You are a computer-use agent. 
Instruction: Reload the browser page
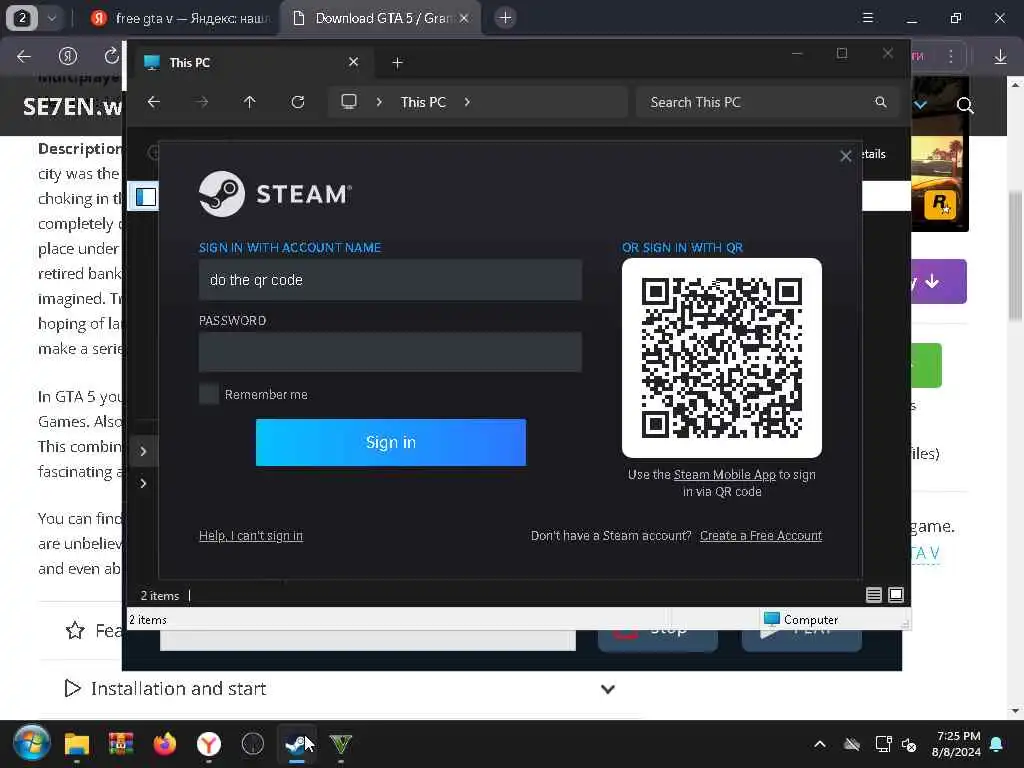[x=112, y=57]
